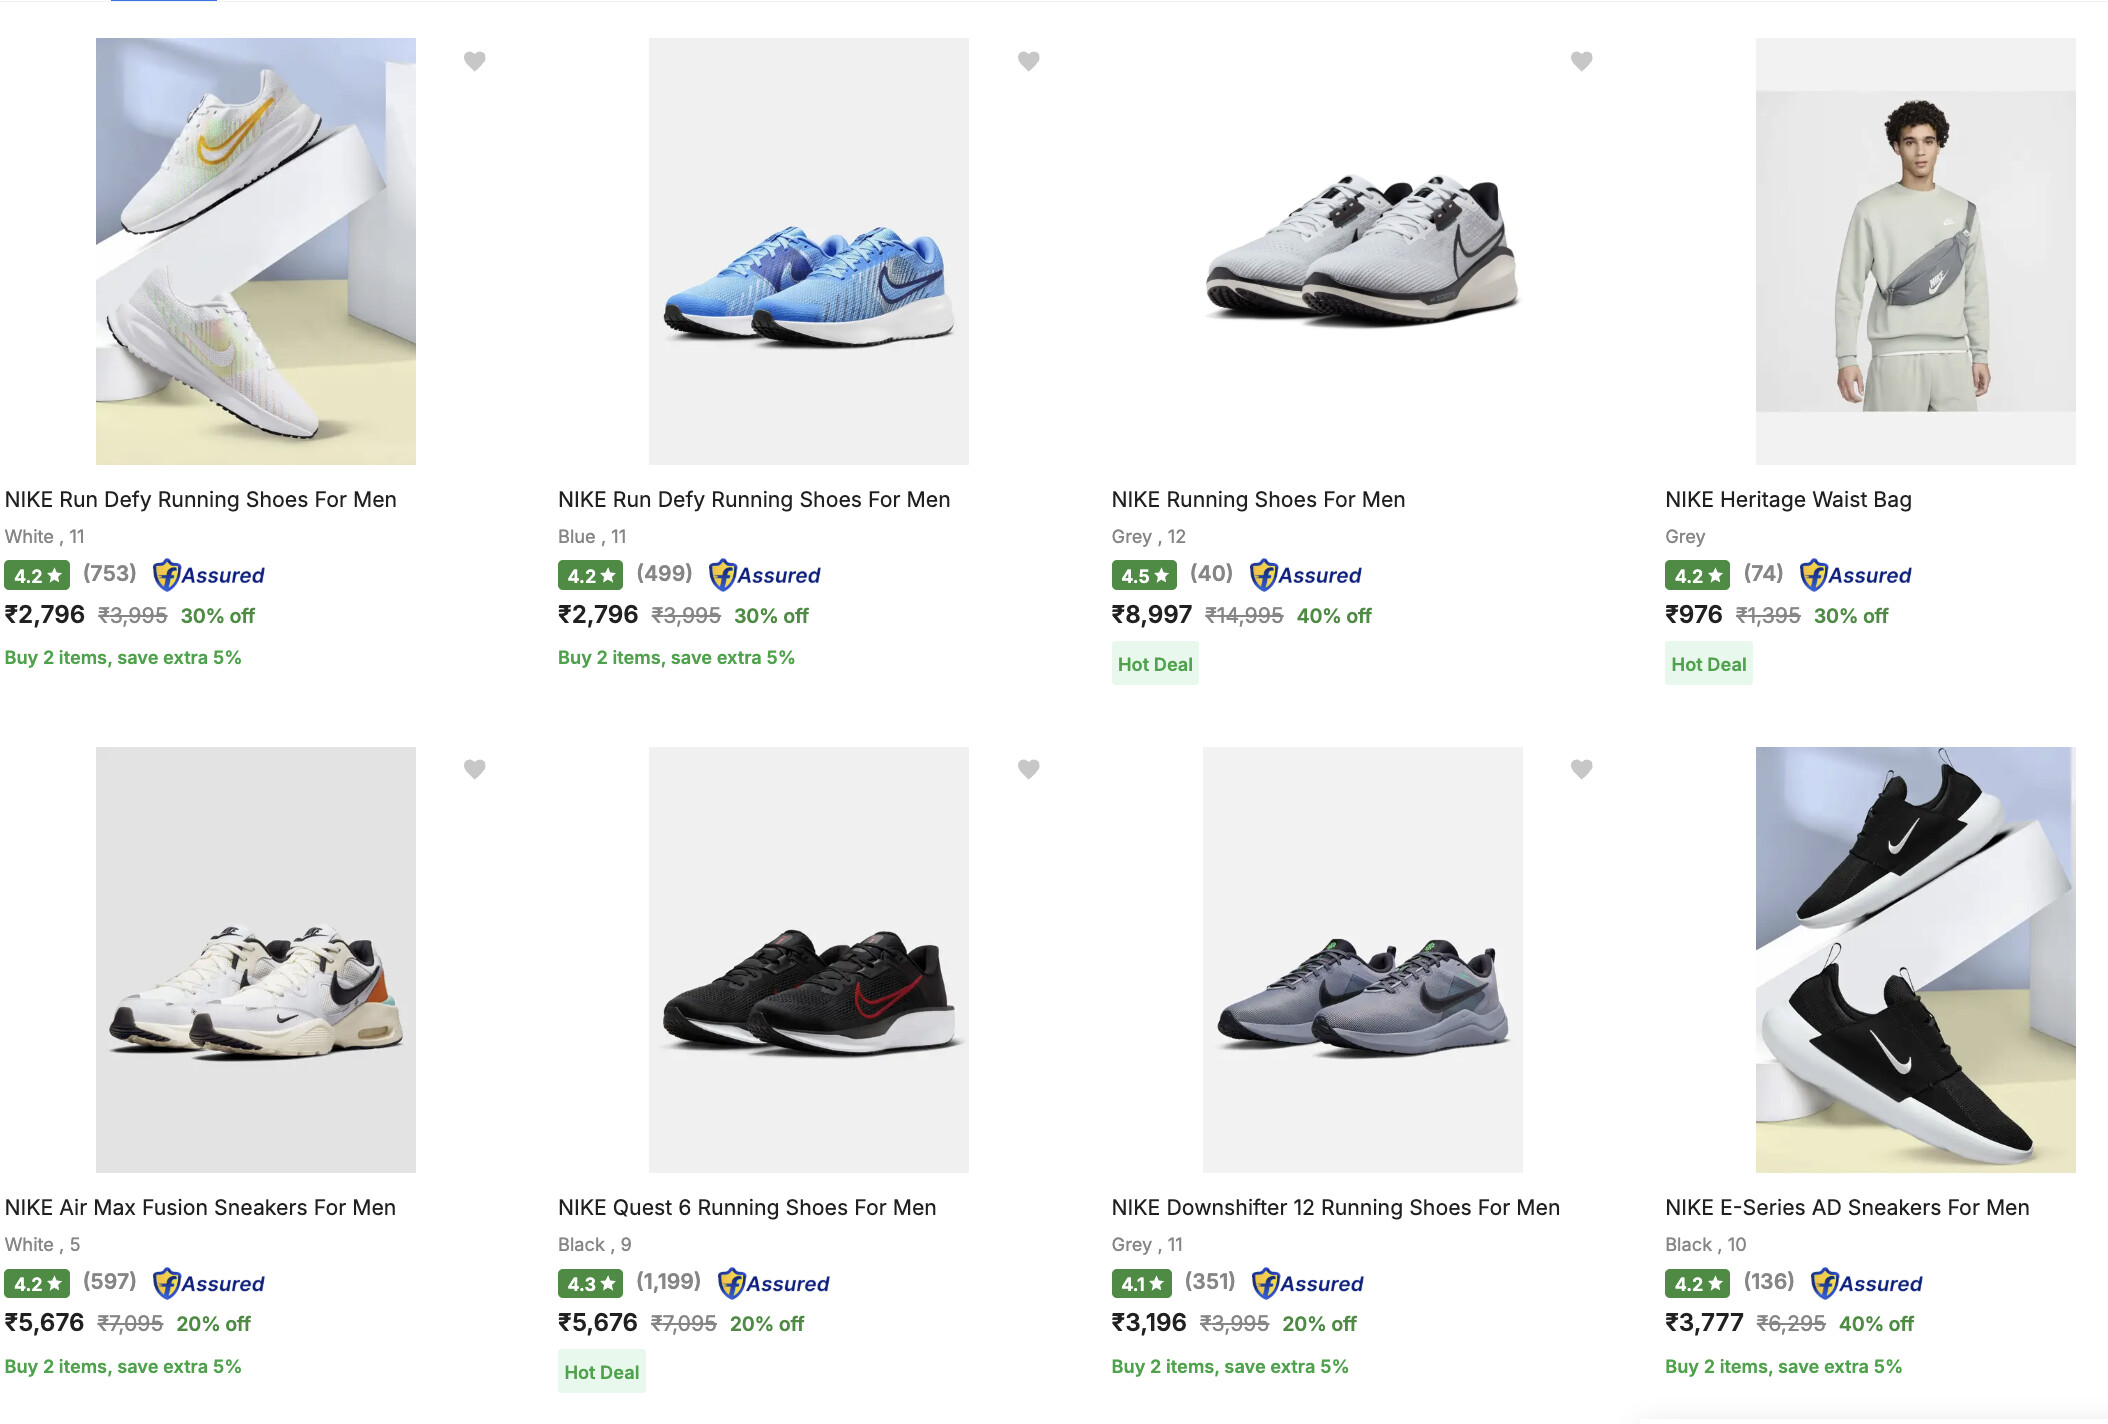Image resolution: width=2108 pixels, height=1424 pixels.
Task: Open the blue Run Defy shoes image
Action: coord(808,251)
